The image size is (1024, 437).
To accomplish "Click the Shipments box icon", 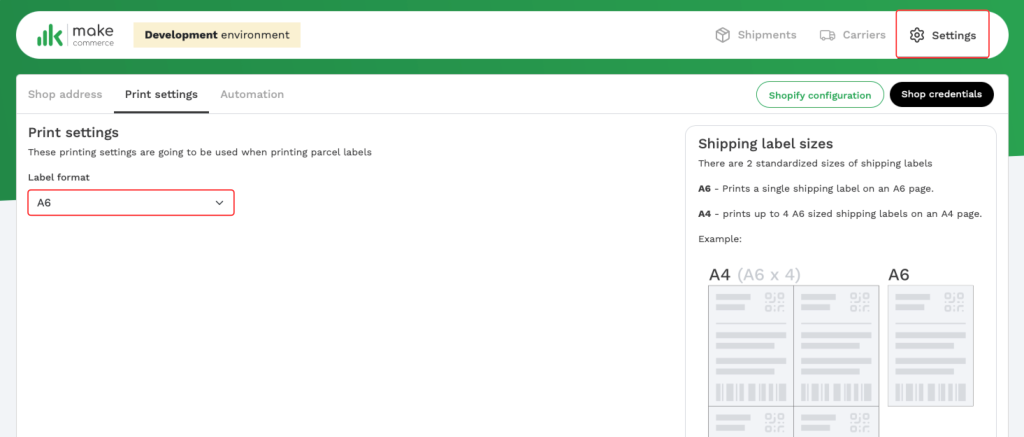I will point(722,35).
